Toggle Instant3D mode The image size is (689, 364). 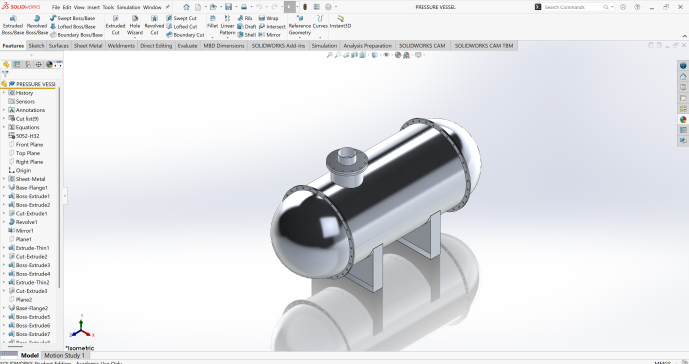pyautogui.click(x=340, y=22)
